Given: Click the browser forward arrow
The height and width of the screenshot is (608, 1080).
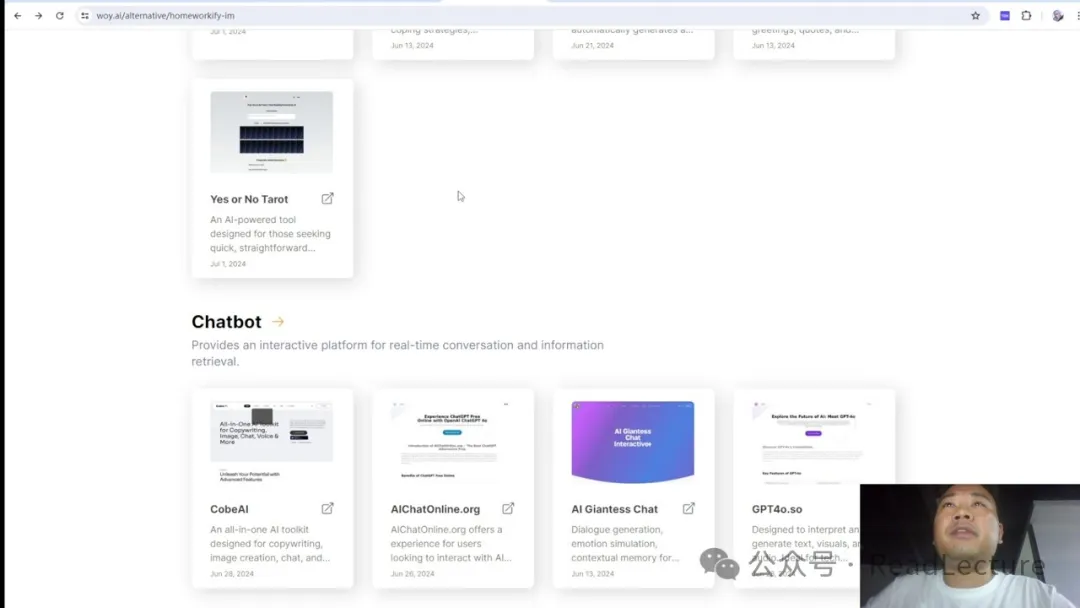Looking at the screenshot, I should pyautogui.click(x=38, y=16).
